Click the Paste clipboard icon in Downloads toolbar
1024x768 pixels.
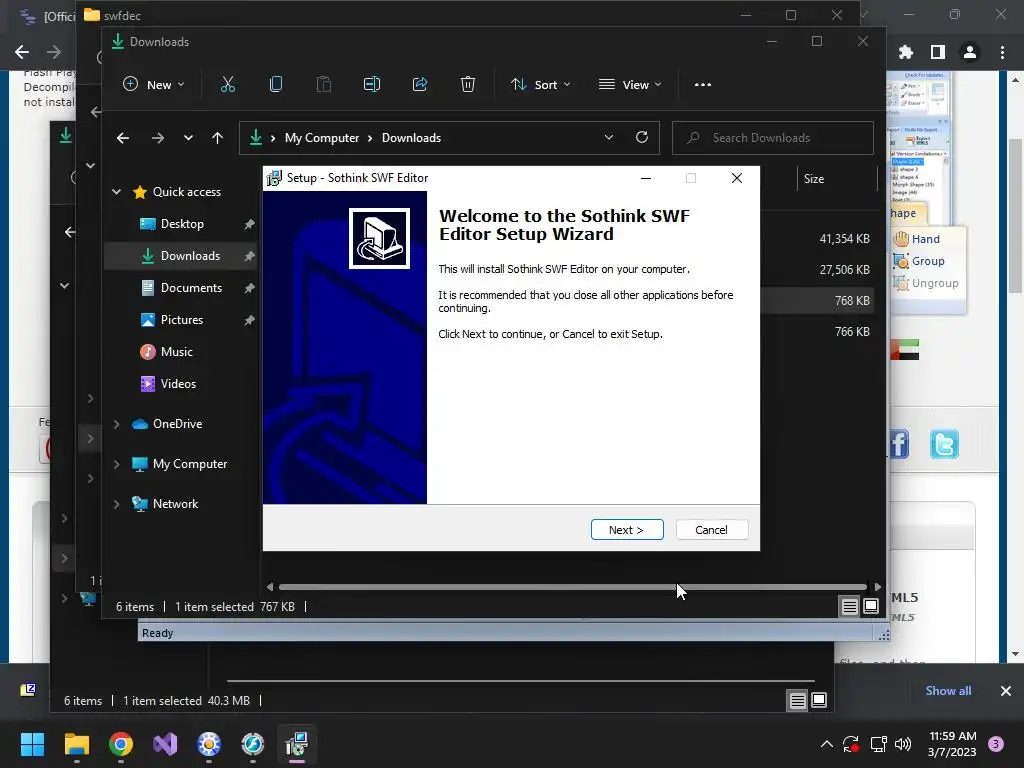324,84
